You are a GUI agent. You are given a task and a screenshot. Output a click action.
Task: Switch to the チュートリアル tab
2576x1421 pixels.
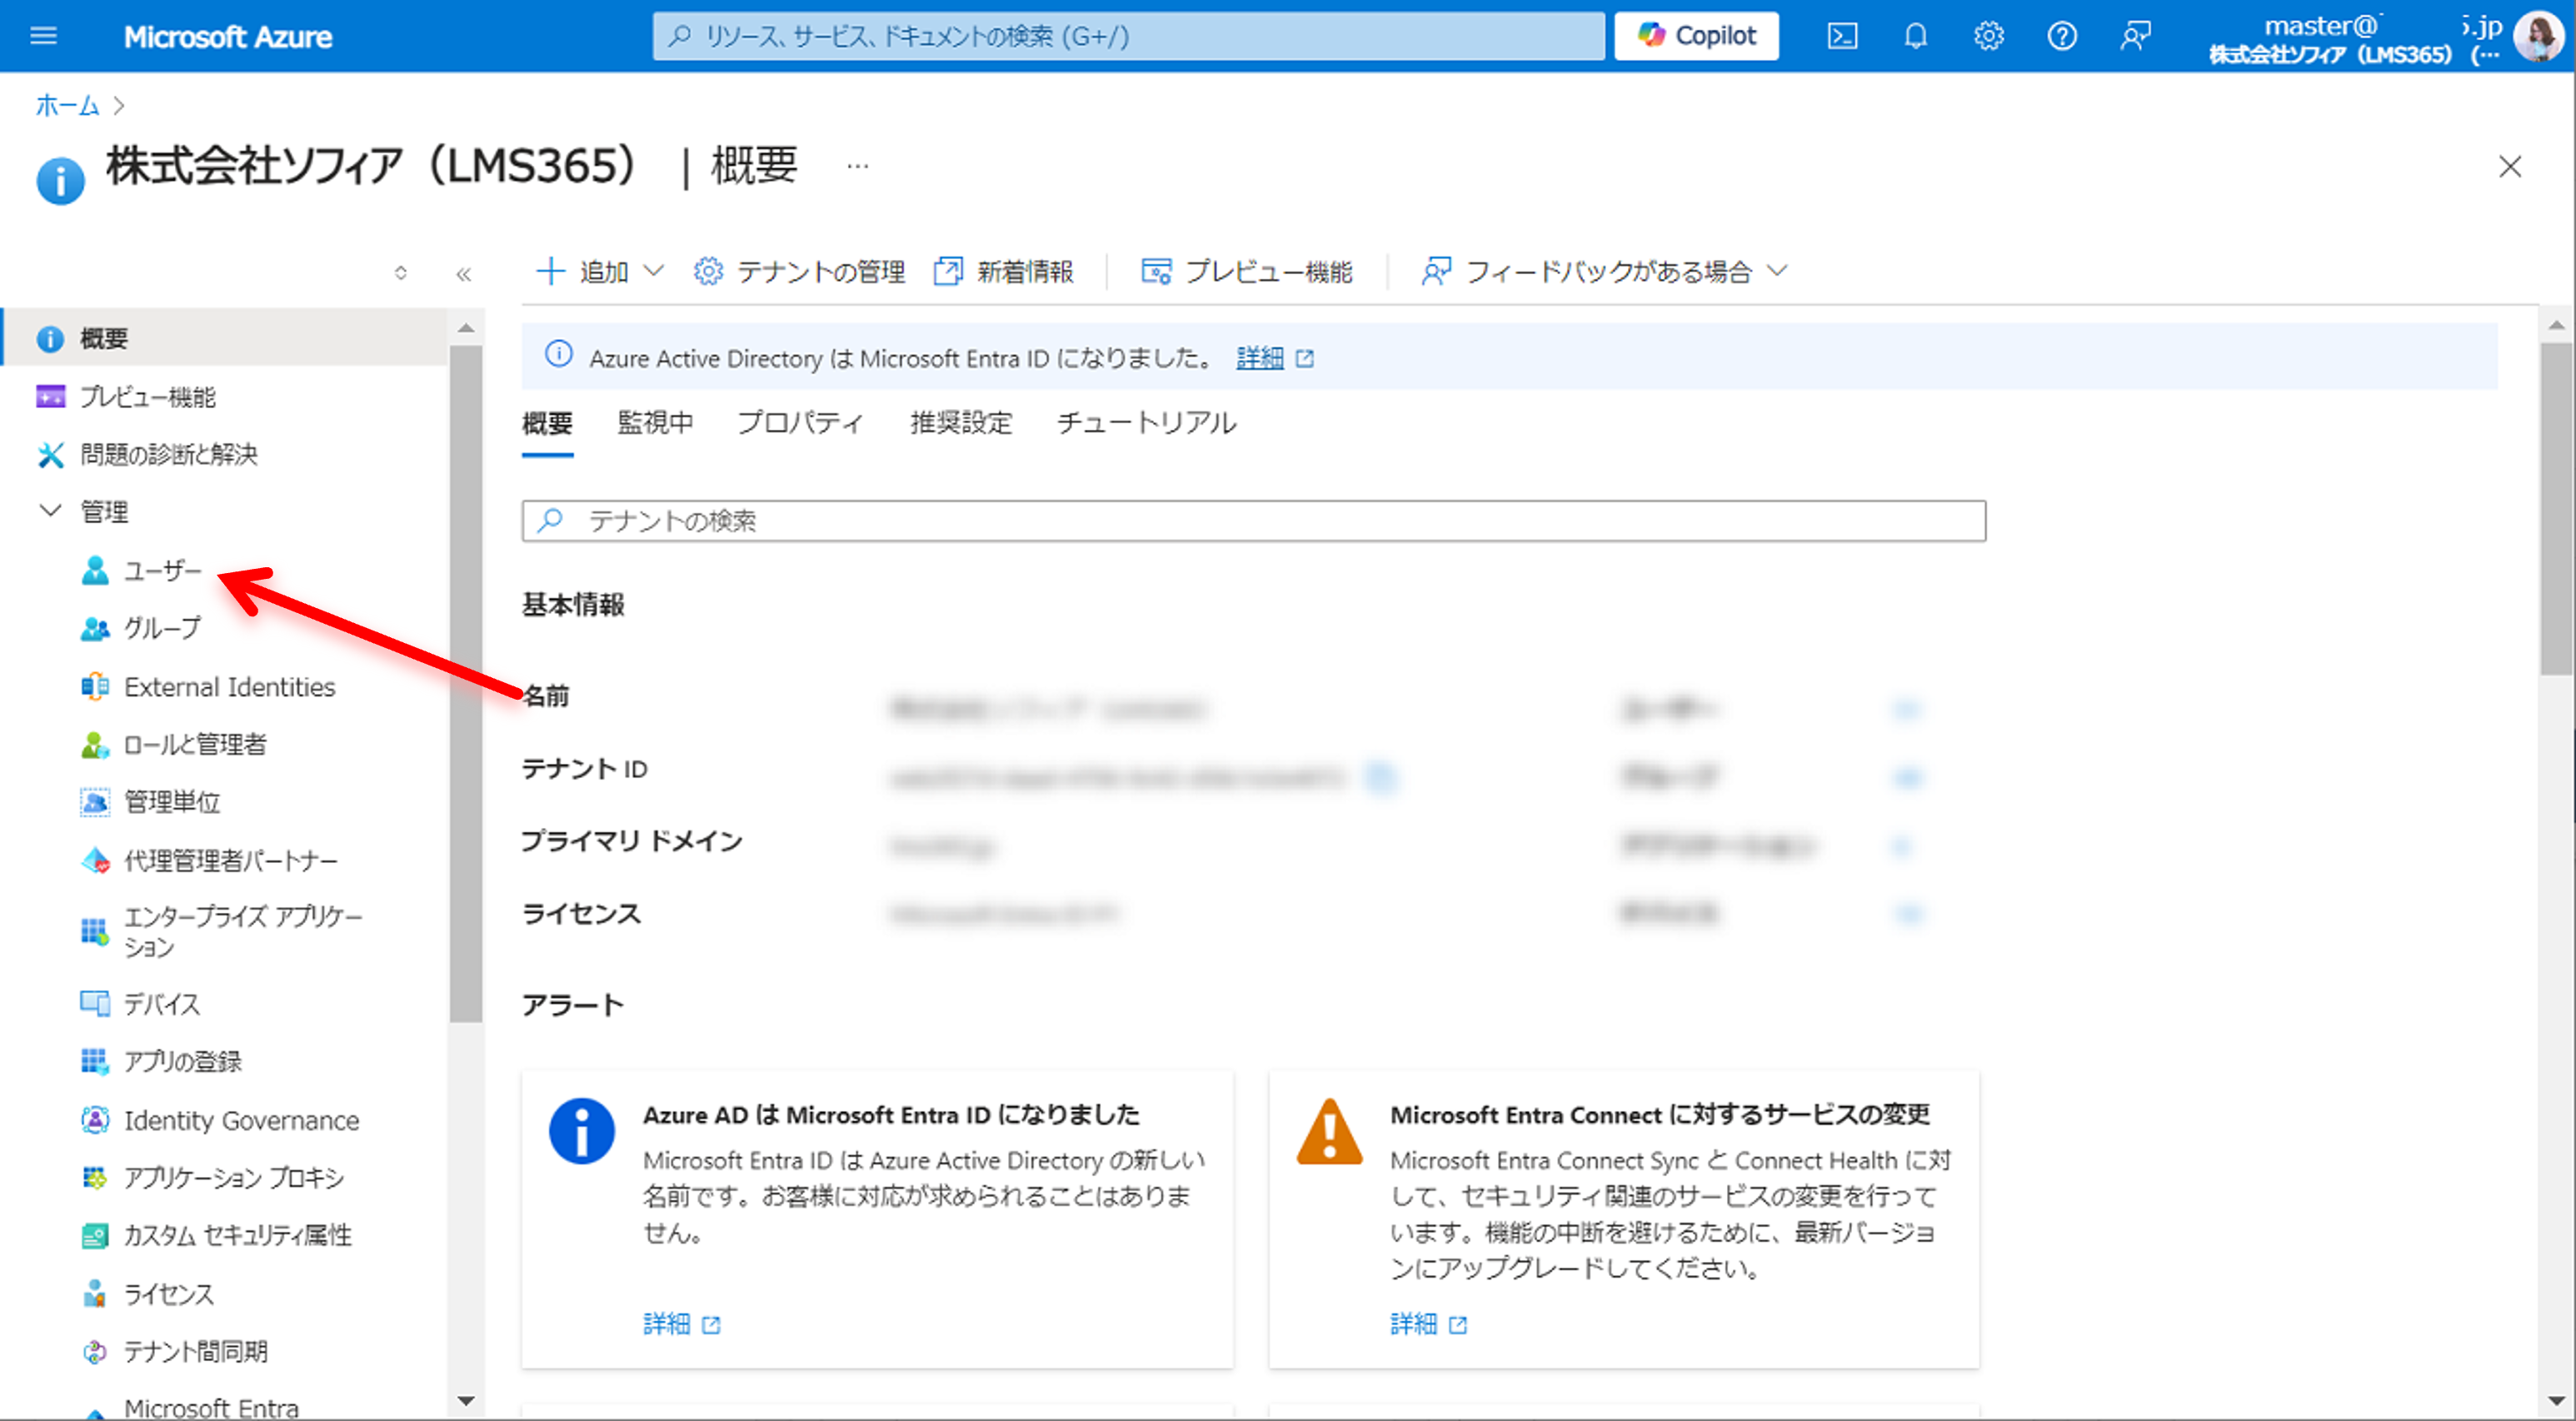(x=1147, y=423)
